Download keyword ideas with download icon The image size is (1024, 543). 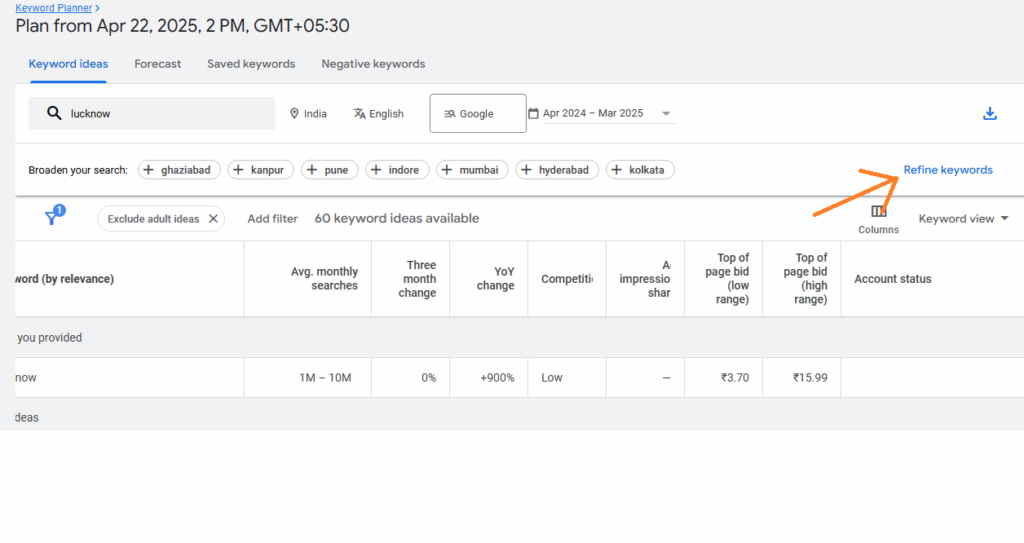(x=989, y=113)
